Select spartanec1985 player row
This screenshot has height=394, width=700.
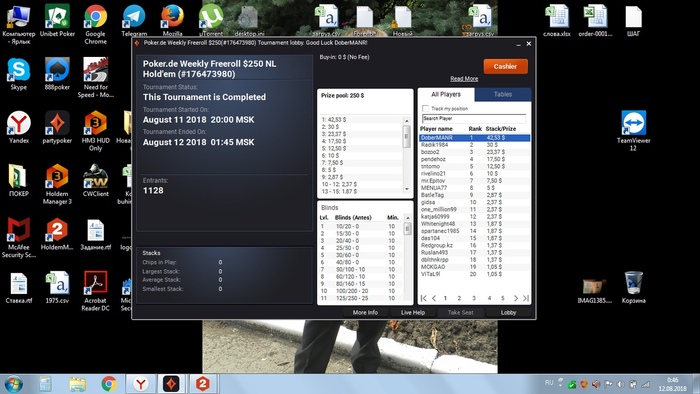(x=475, y=231)
